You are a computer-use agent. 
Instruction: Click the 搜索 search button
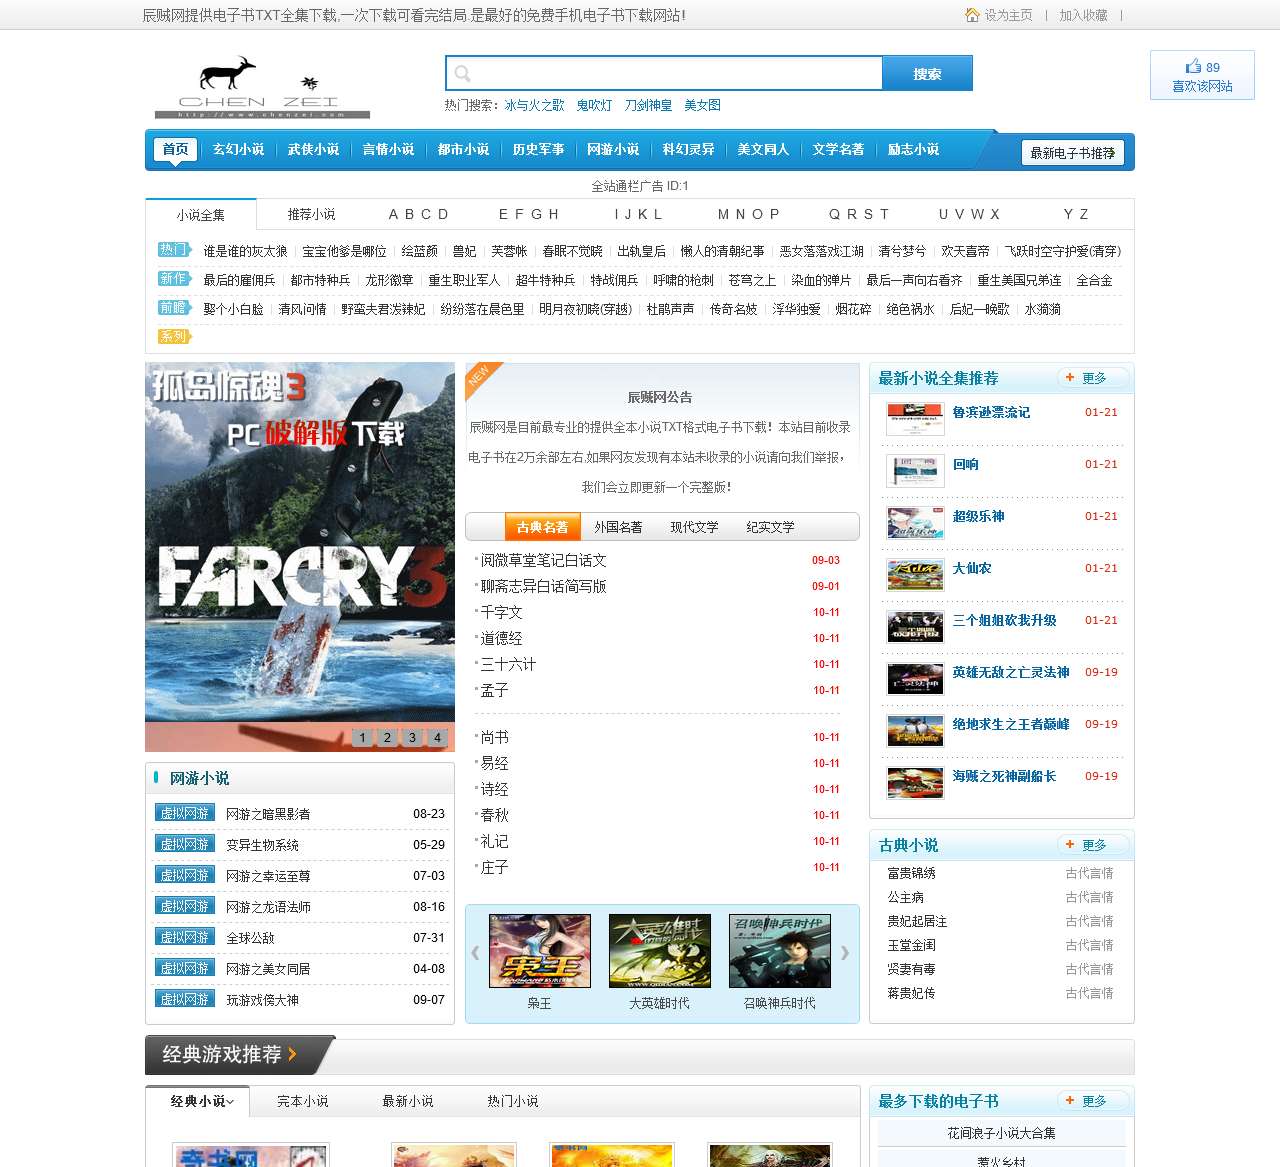[927, 73]
